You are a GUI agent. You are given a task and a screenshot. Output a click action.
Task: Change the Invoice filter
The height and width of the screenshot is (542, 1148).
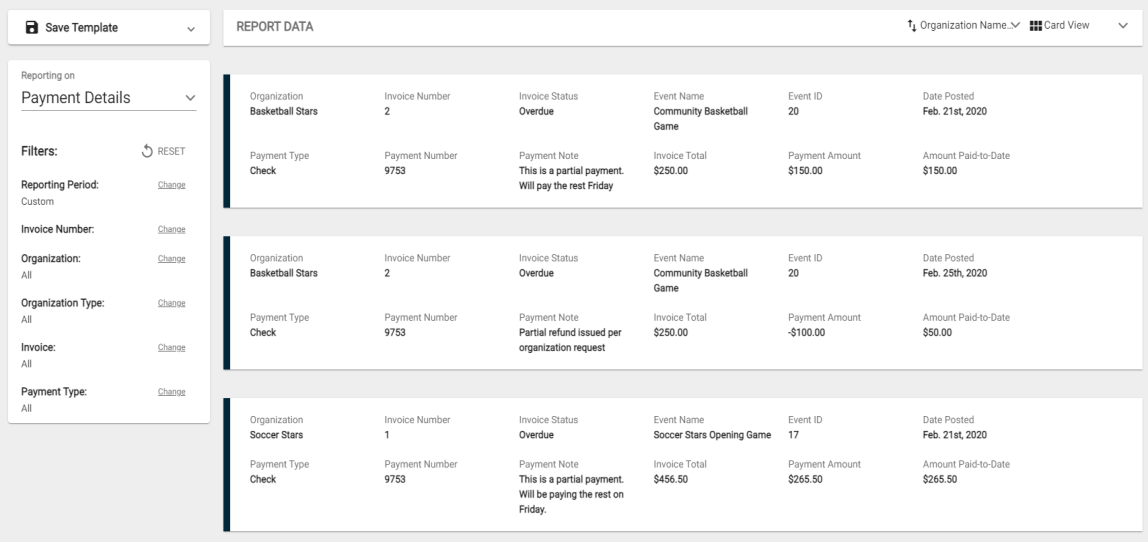[171, 347]
